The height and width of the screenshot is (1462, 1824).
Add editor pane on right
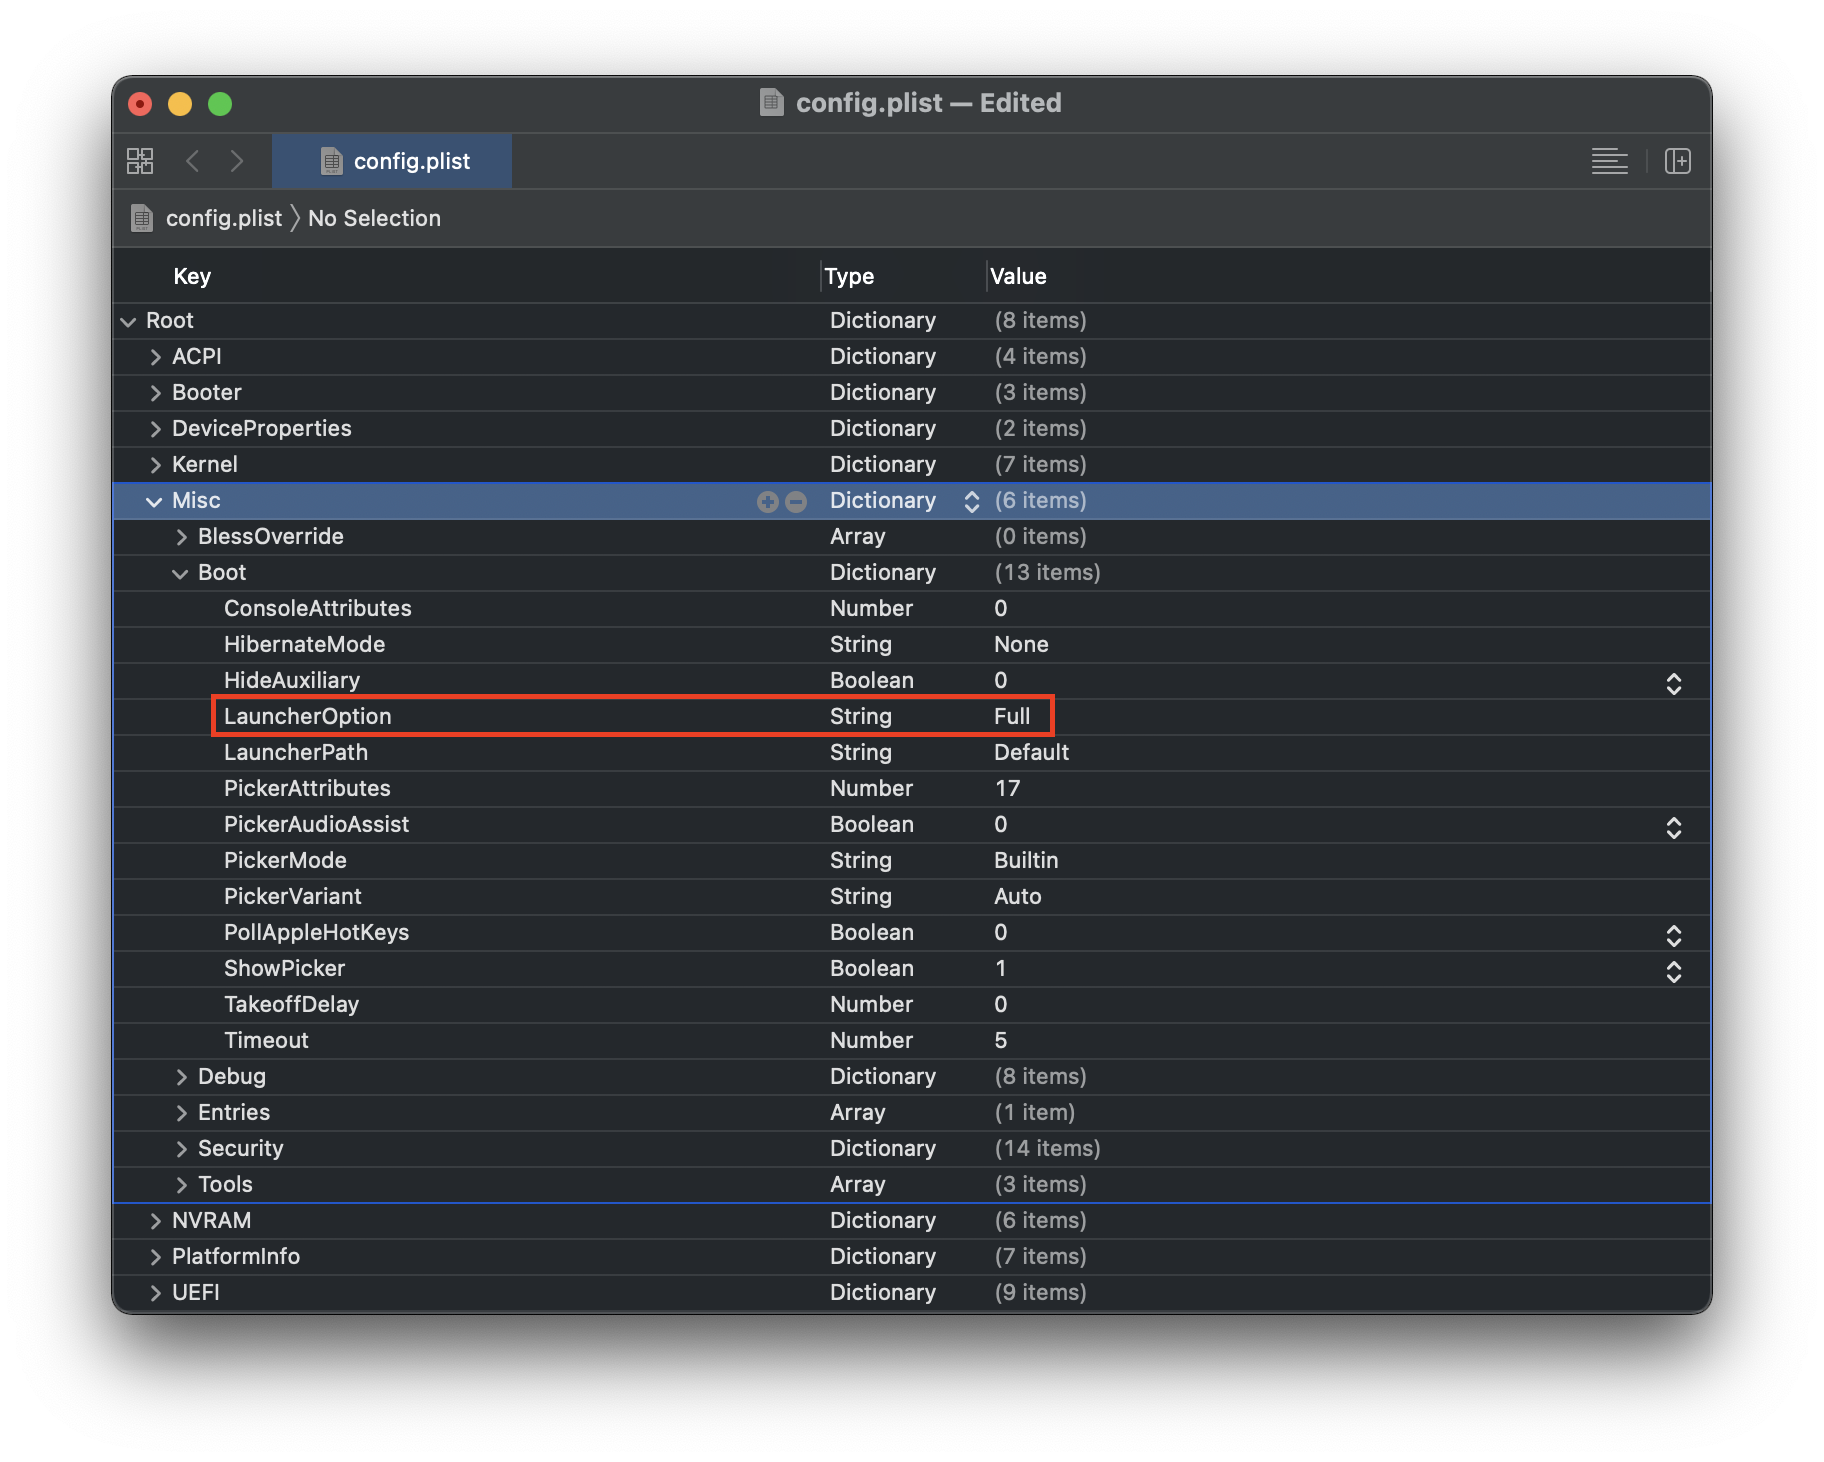tap(1677, 161)
